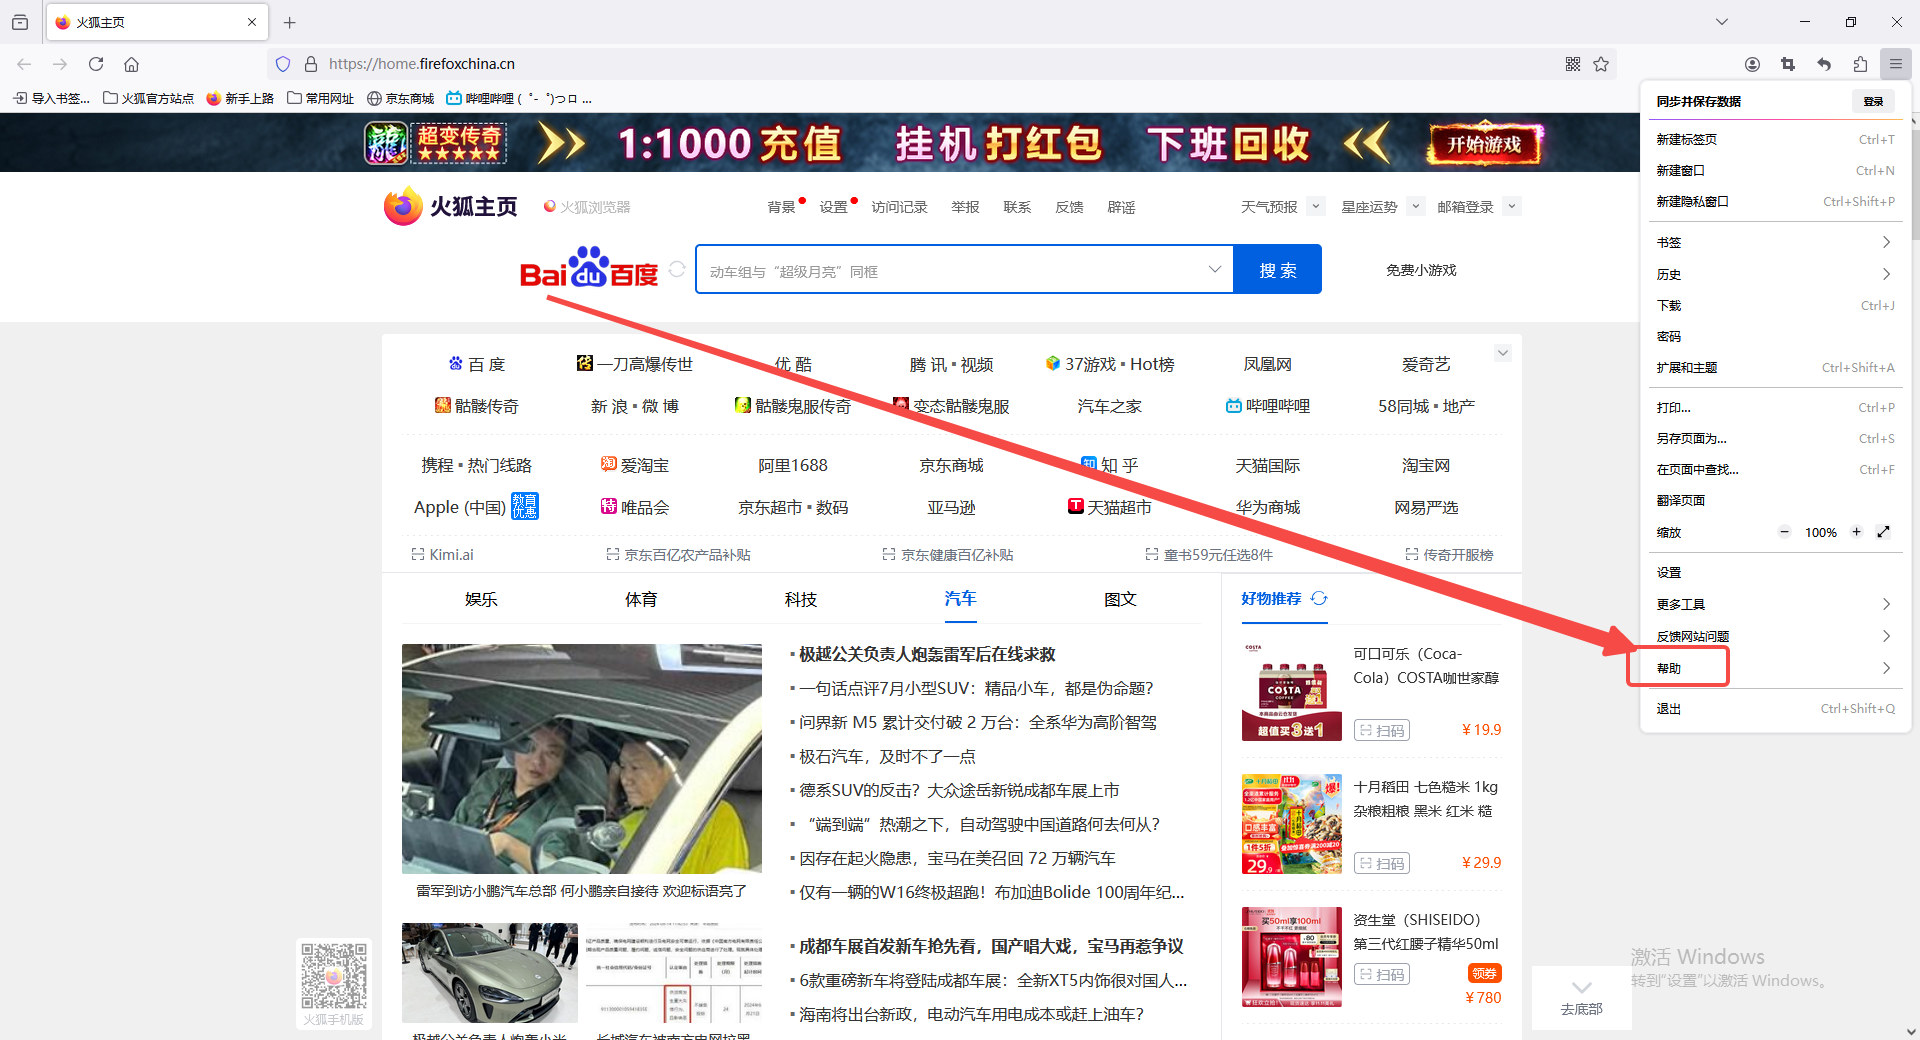Zoom out with the minus button
This screenshot has width=1920, height=1040.
pos(1784,532)
